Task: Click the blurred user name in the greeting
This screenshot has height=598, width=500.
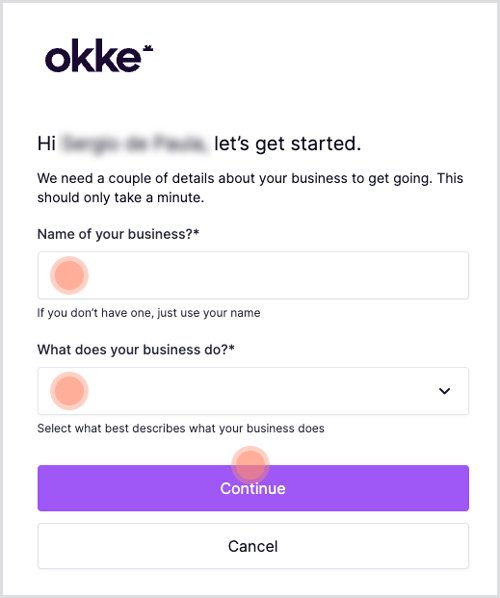Action: 134,143
